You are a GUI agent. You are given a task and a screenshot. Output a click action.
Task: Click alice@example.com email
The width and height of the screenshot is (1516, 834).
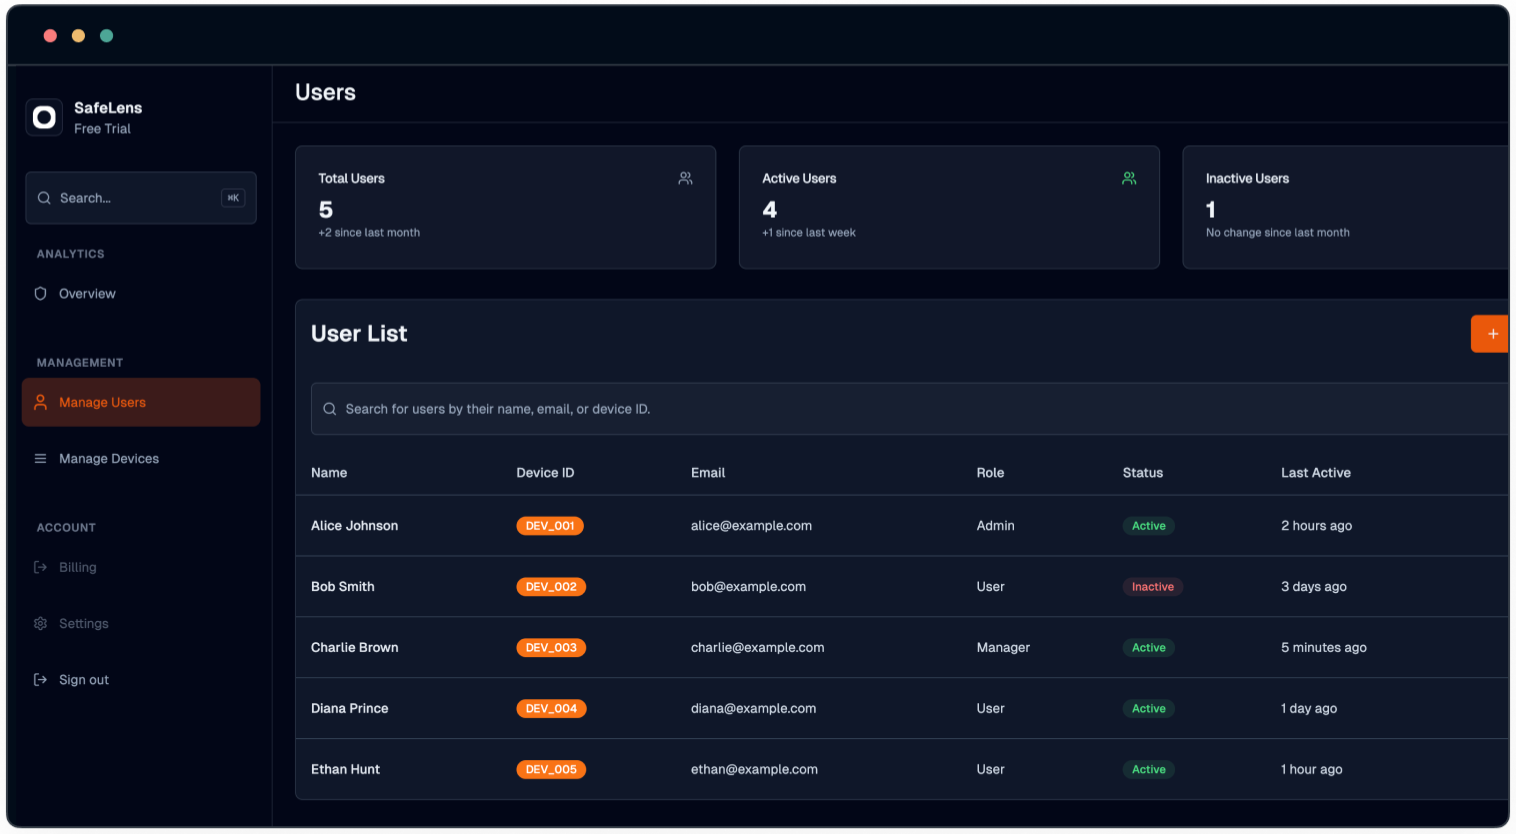(751, 526)
